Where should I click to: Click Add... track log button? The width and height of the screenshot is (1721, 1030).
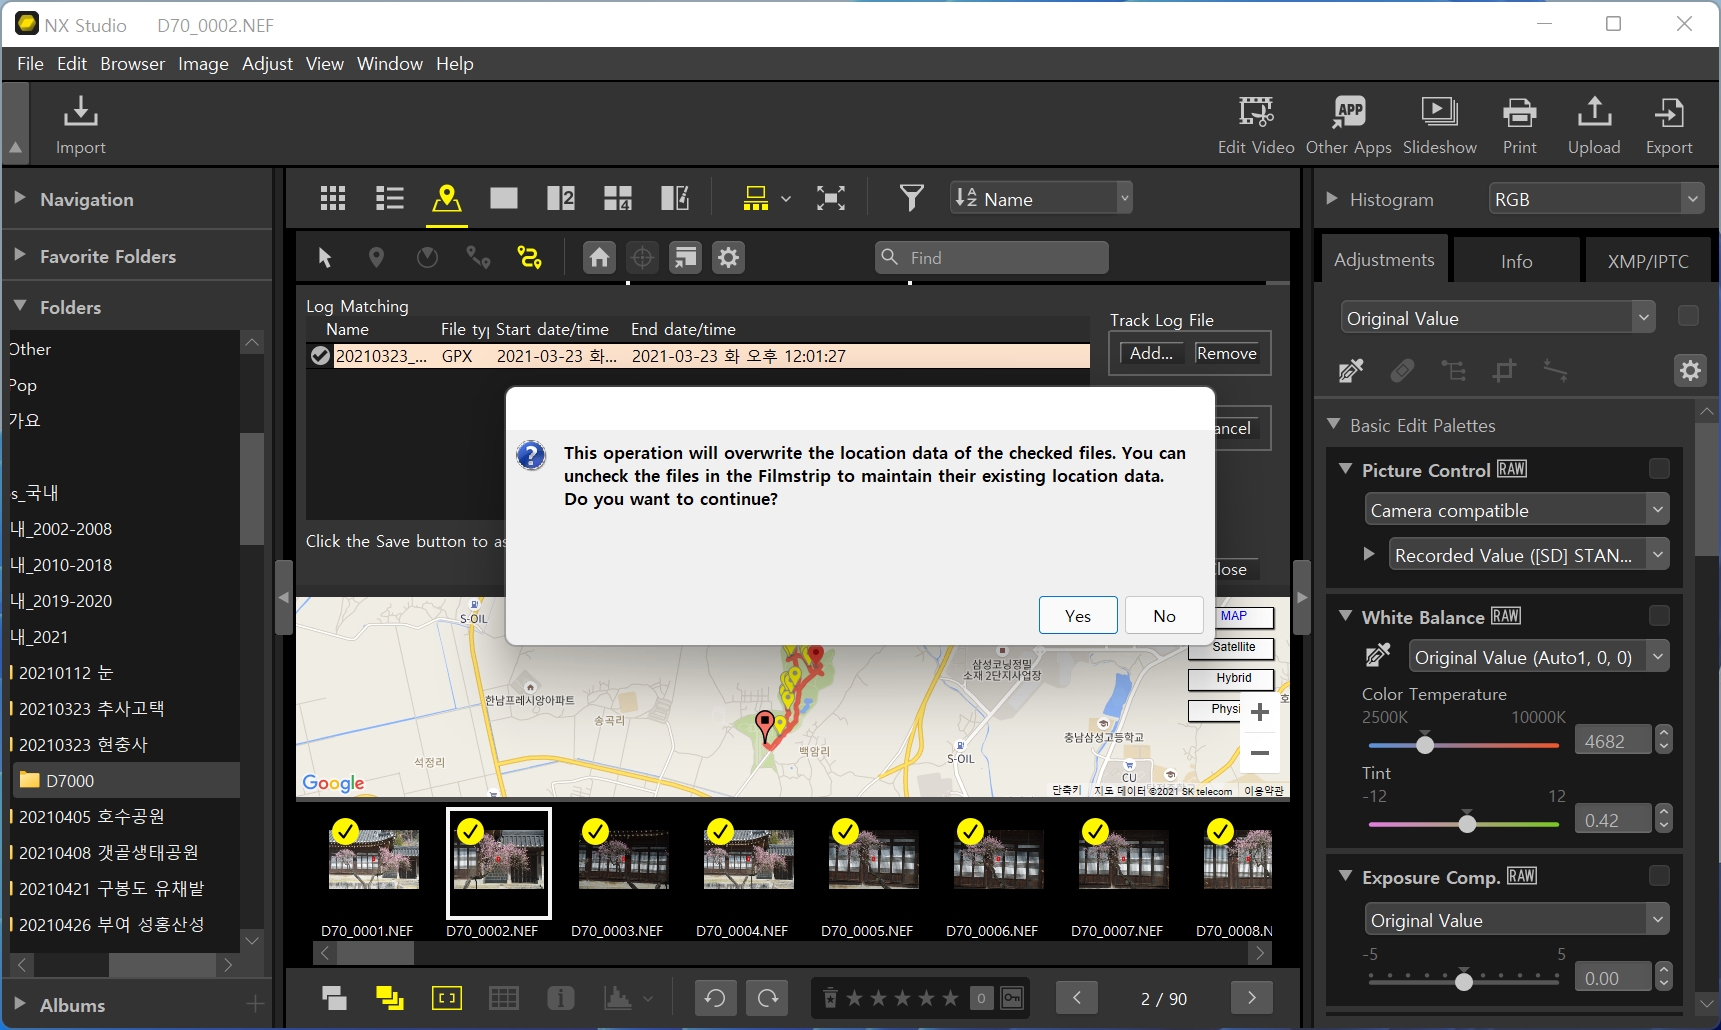[1151, 353]
